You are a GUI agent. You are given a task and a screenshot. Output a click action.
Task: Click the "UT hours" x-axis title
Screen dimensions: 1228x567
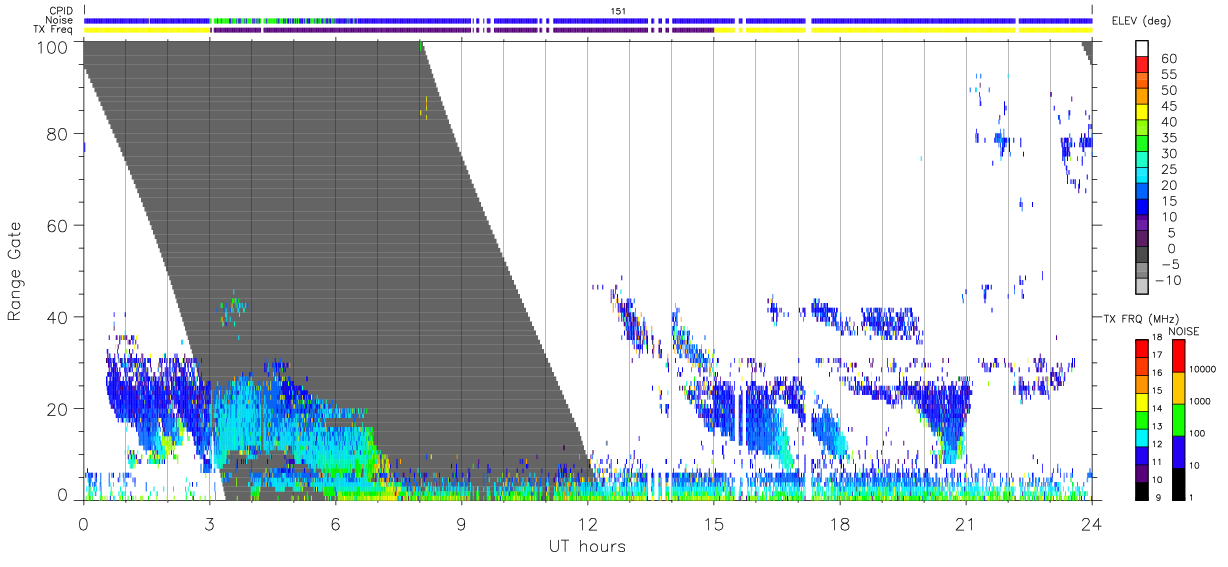(587, 547)
